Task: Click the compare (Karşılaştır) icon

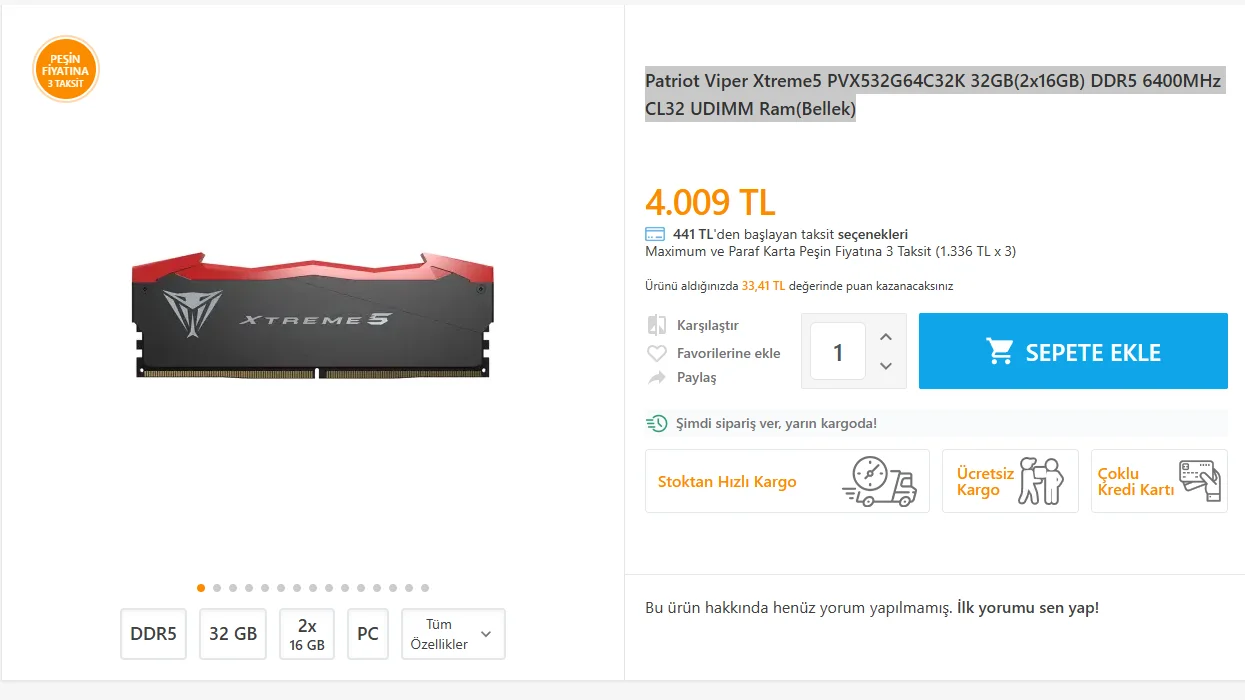Action: pyautogui.click(x=657, y=325)
